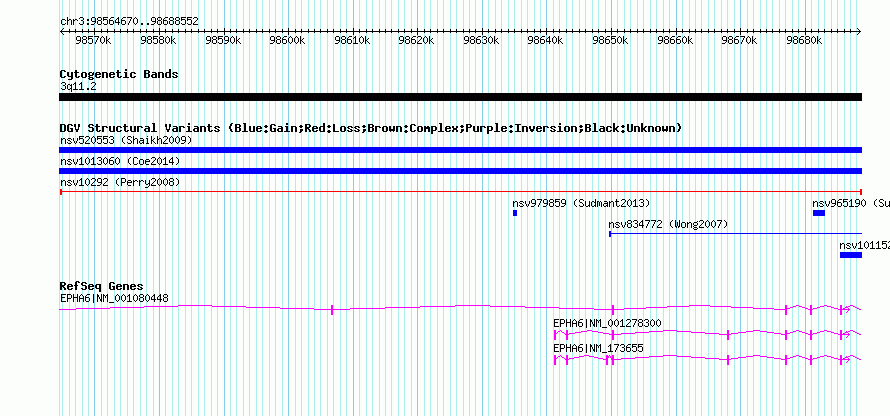Viewport: 890px width, 416px height.
Task: Click the NM_173655 exon pair near 98650k
Action: pos(610,359)
